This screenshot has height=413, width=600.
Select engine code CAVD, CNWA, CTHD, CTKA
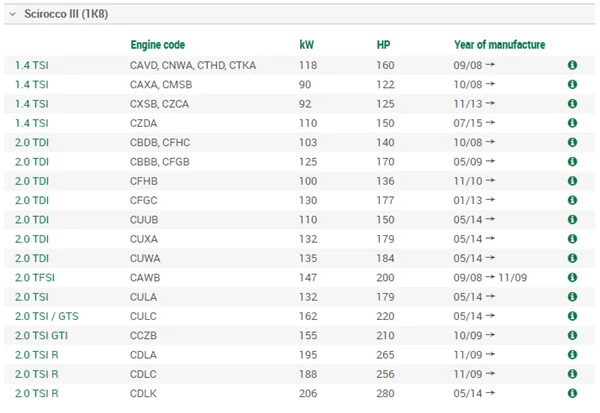coord(193,65)
